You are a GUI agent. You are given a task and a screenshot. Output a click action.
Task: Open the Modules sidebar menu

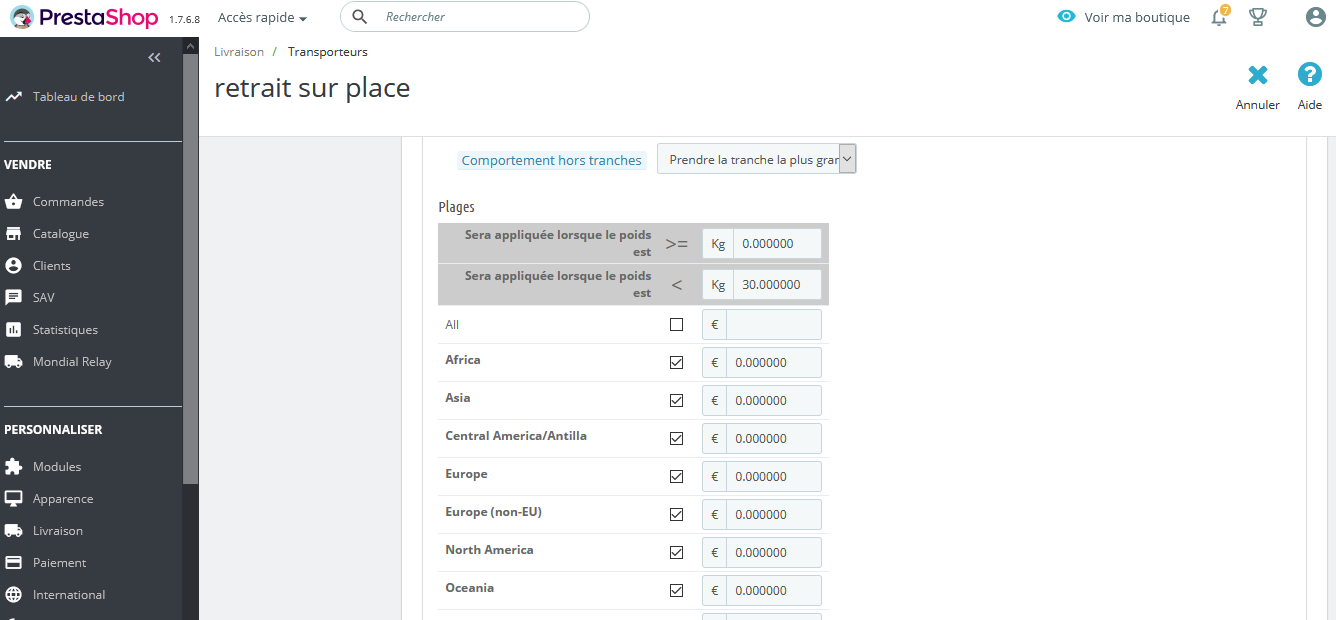click(57, 467)
